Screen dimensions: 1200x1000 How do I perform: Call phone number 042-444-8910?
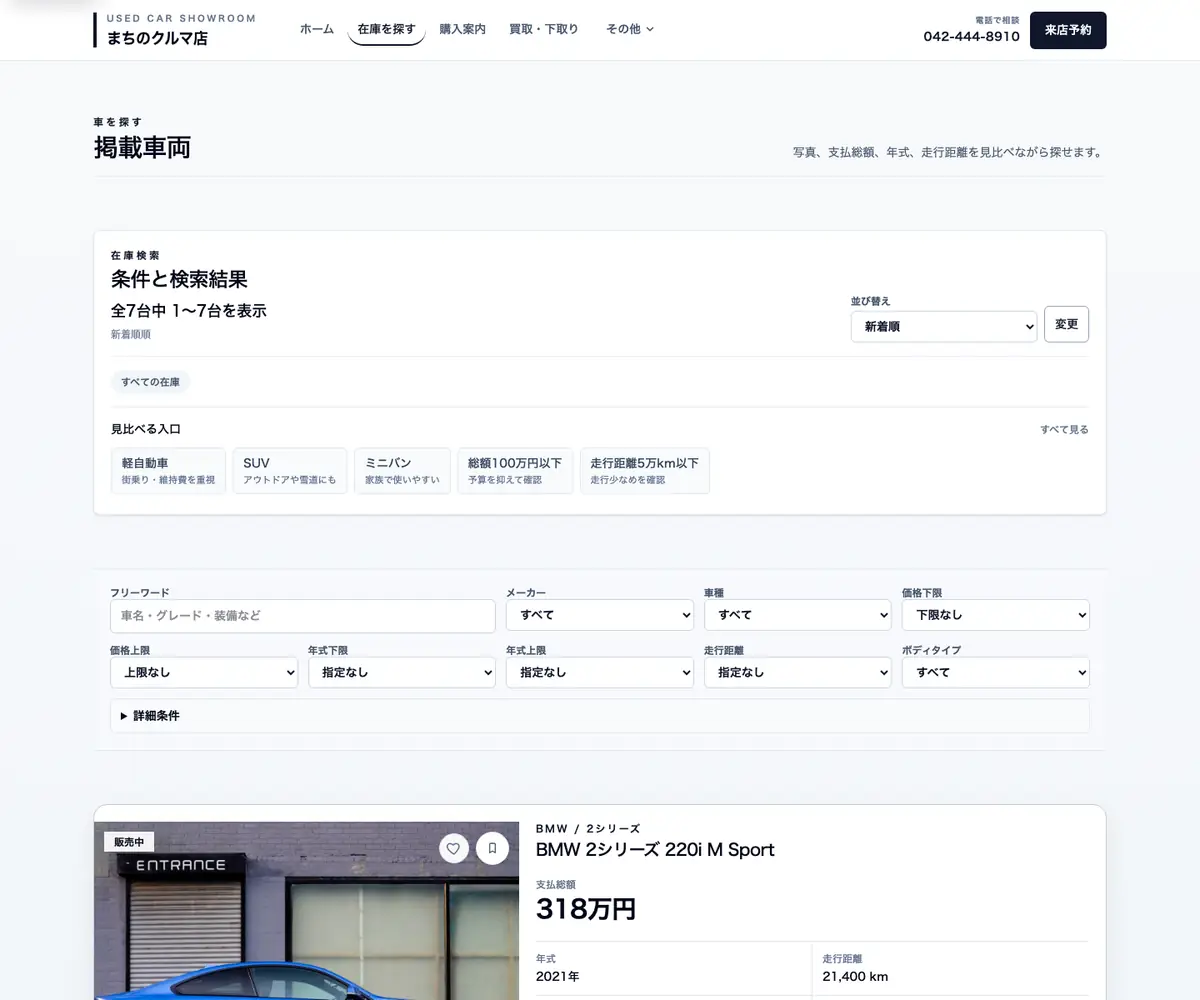[971, 36]
